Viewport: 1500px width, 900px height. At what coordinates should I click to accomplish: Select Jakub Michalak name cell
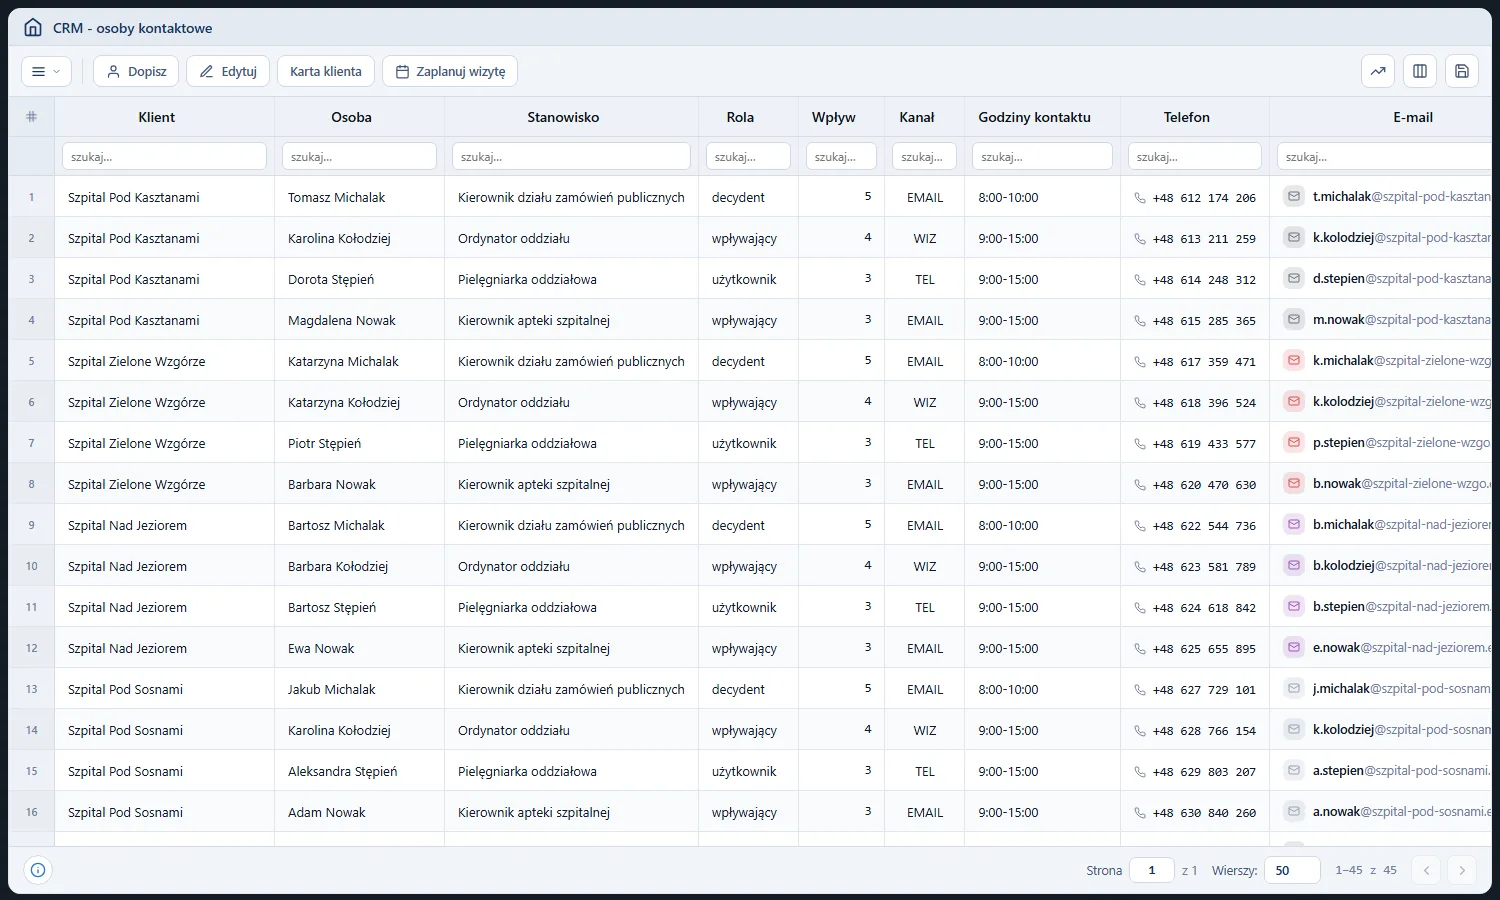coord(359,689)
